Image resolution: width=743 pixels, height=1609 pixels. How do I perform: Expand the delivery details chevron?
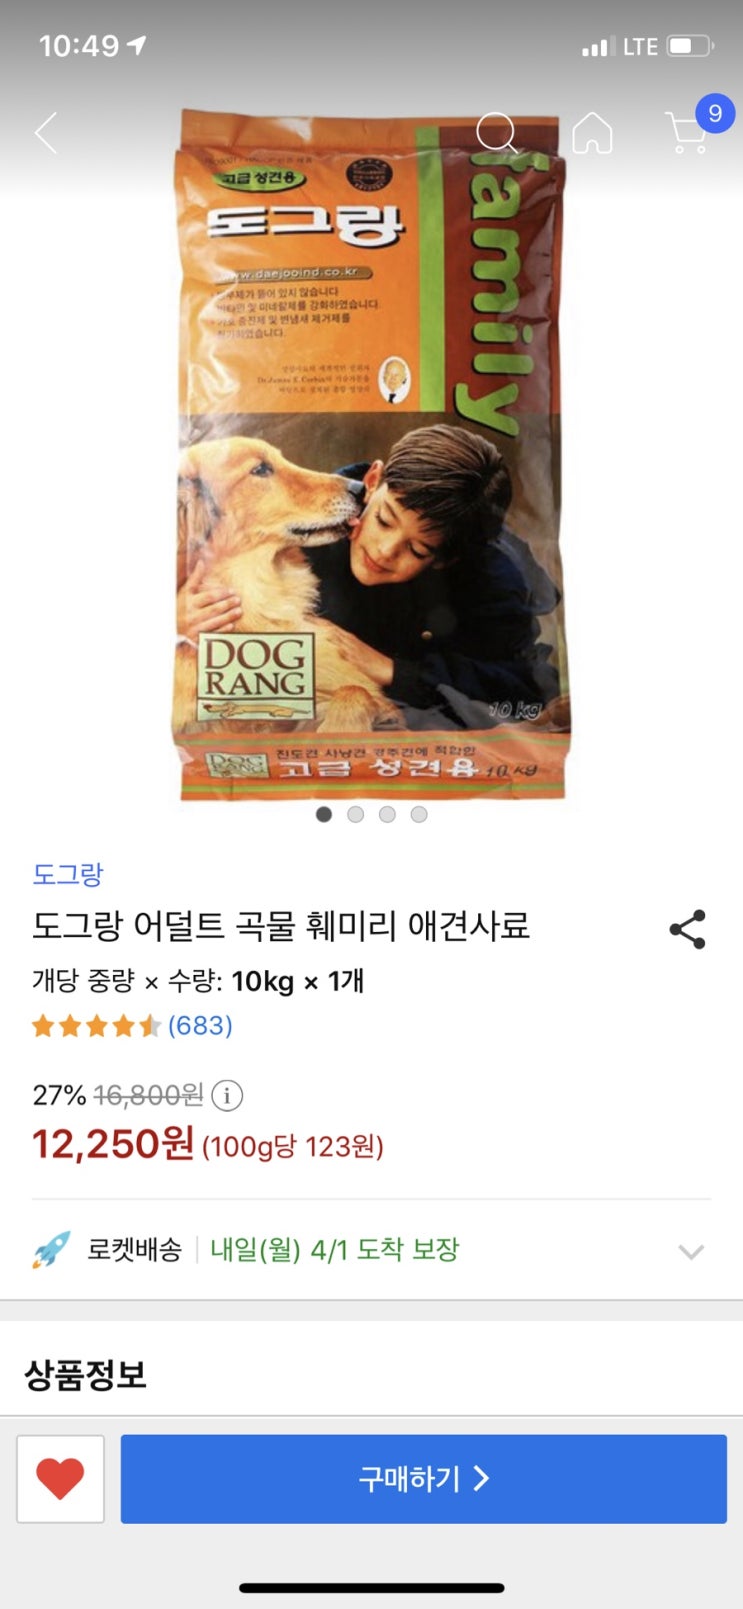point(691,1252)
